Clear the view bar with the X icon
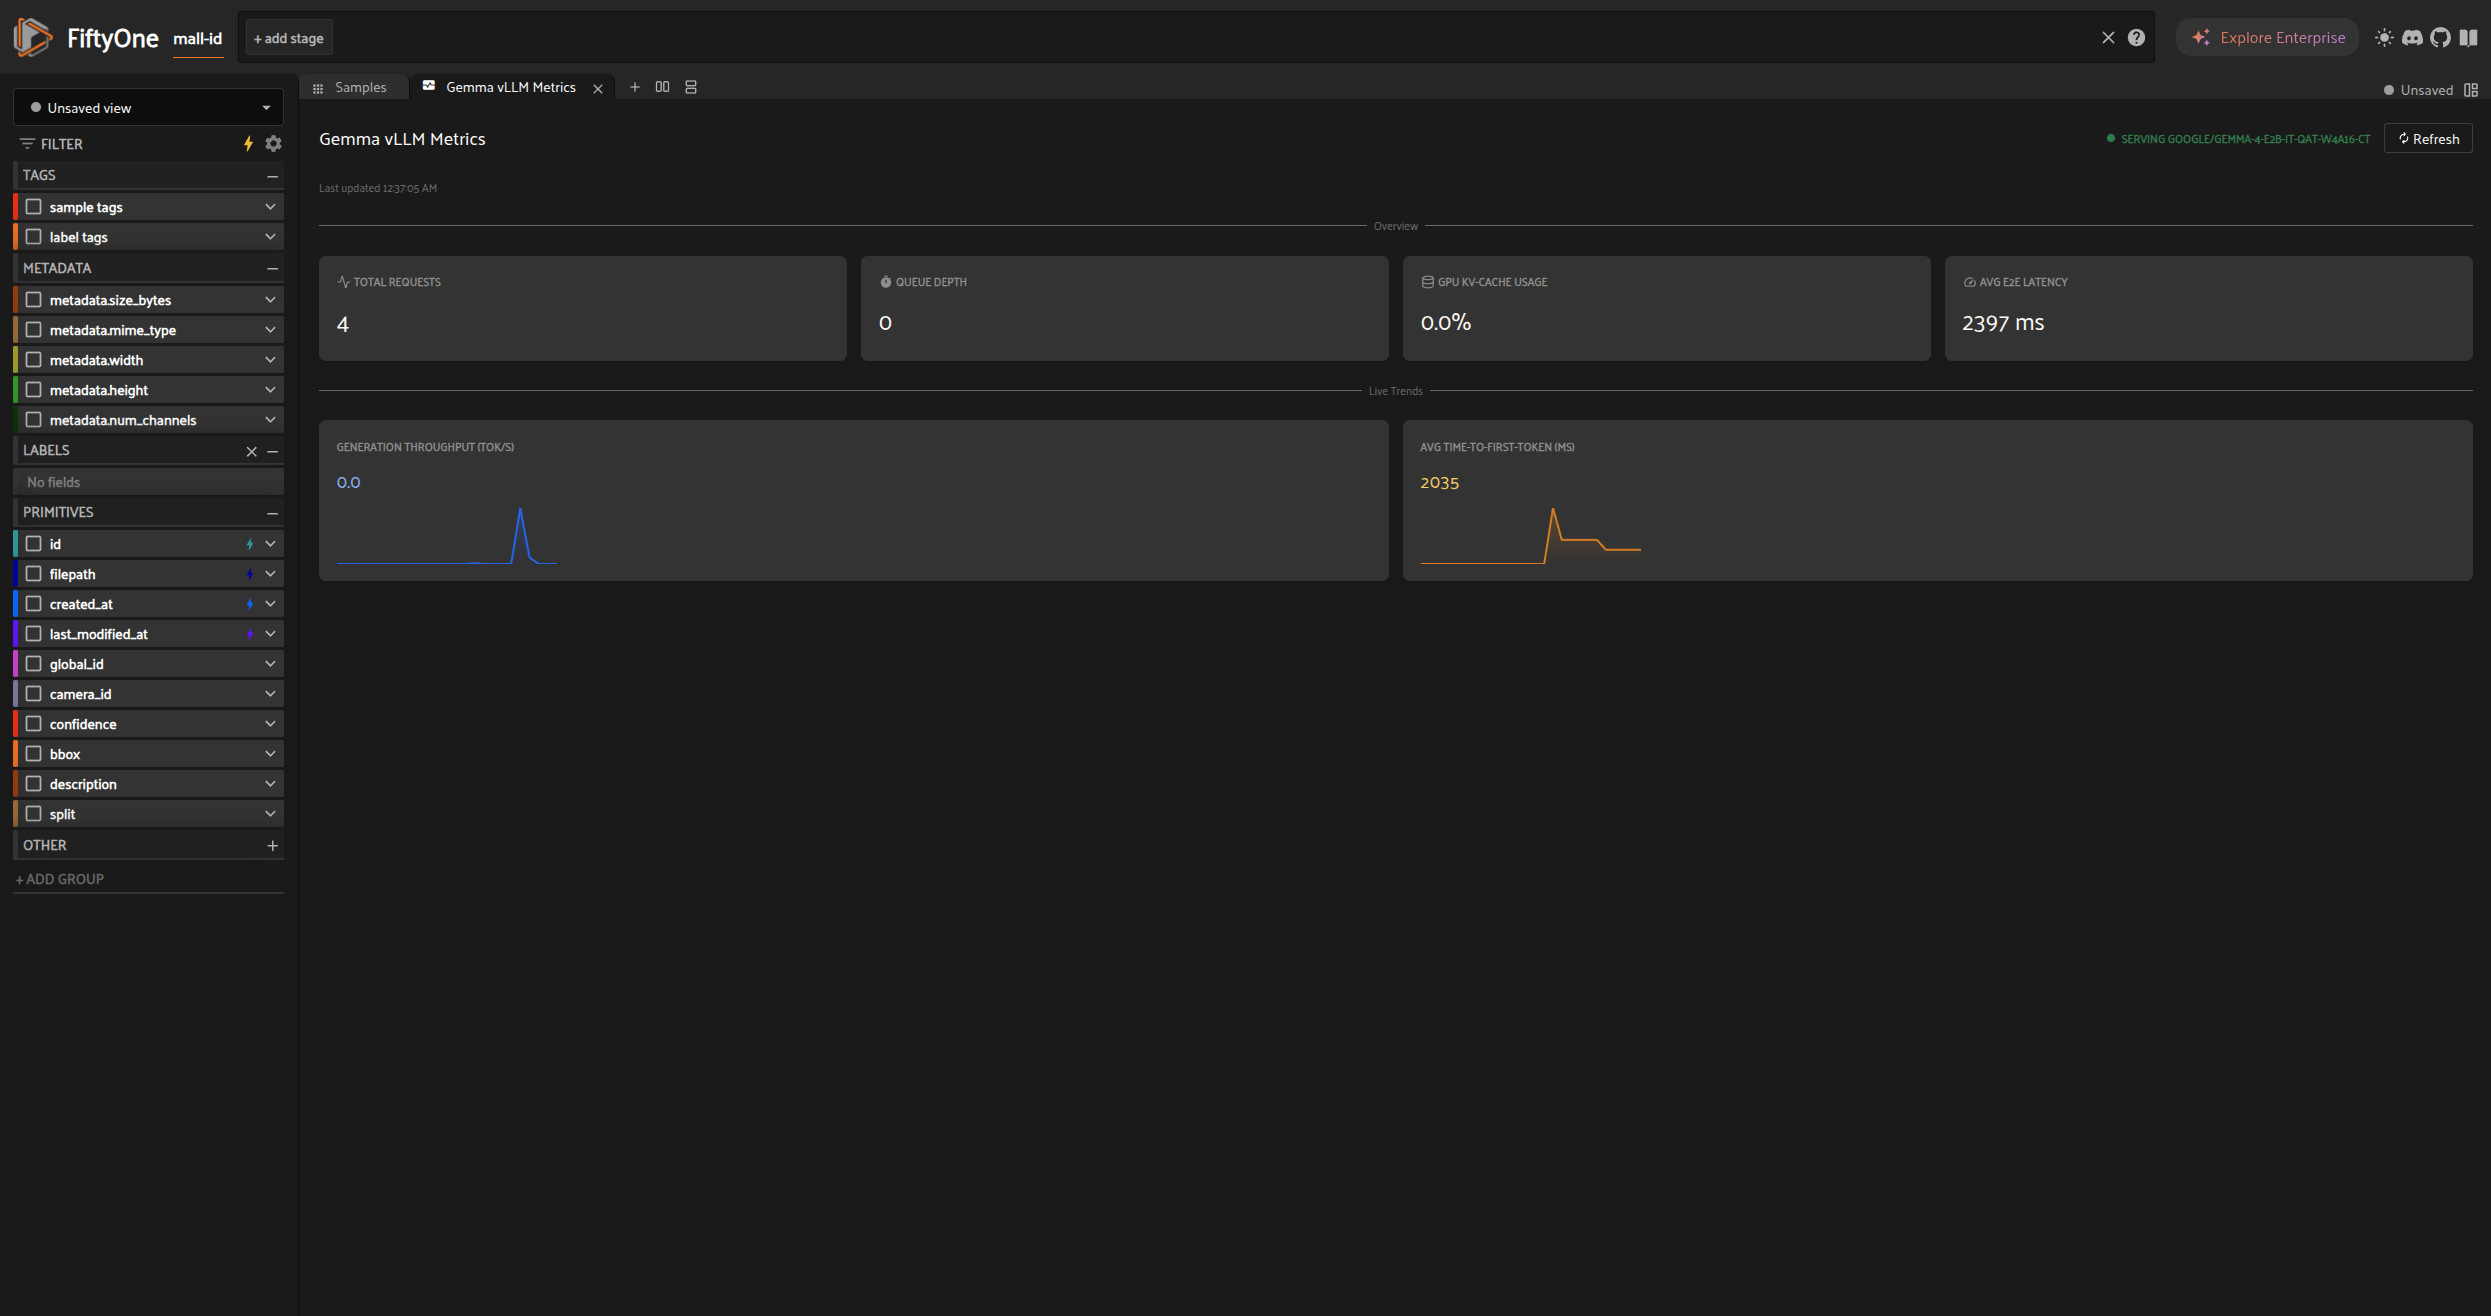Viewport: 2491px width, 1316px height. click(x=2108, y=38)
